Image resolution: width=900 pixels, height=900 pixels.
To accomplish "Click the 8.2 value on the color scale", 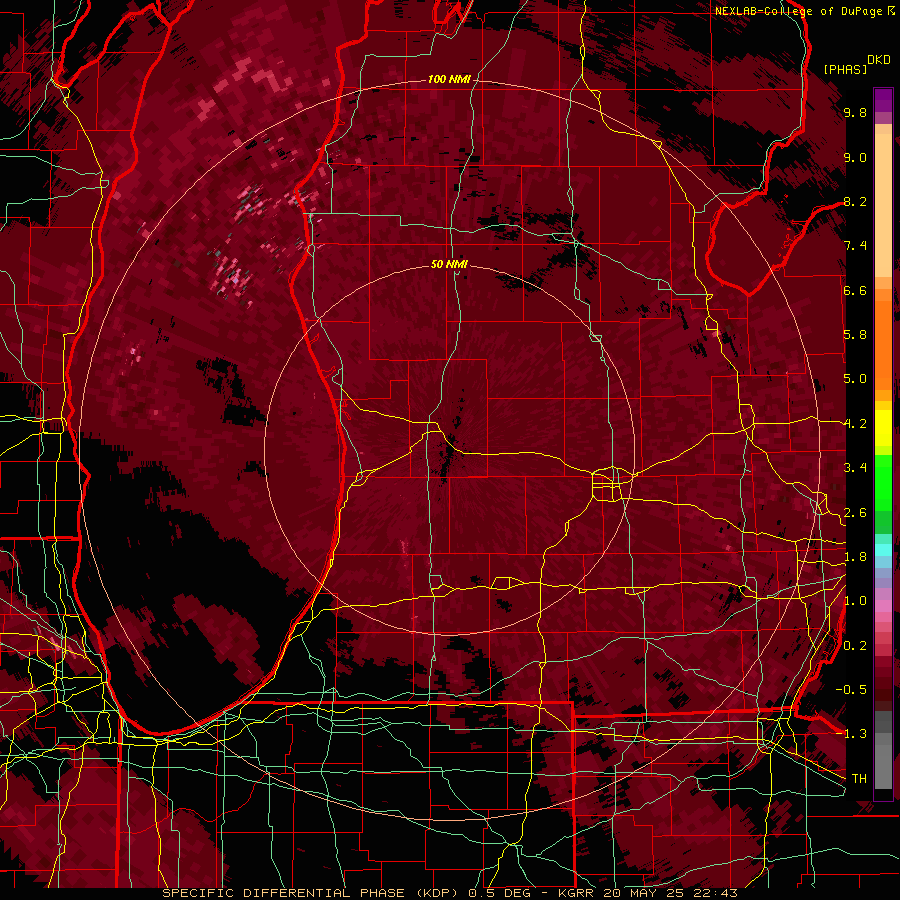I will pos(855,202).
